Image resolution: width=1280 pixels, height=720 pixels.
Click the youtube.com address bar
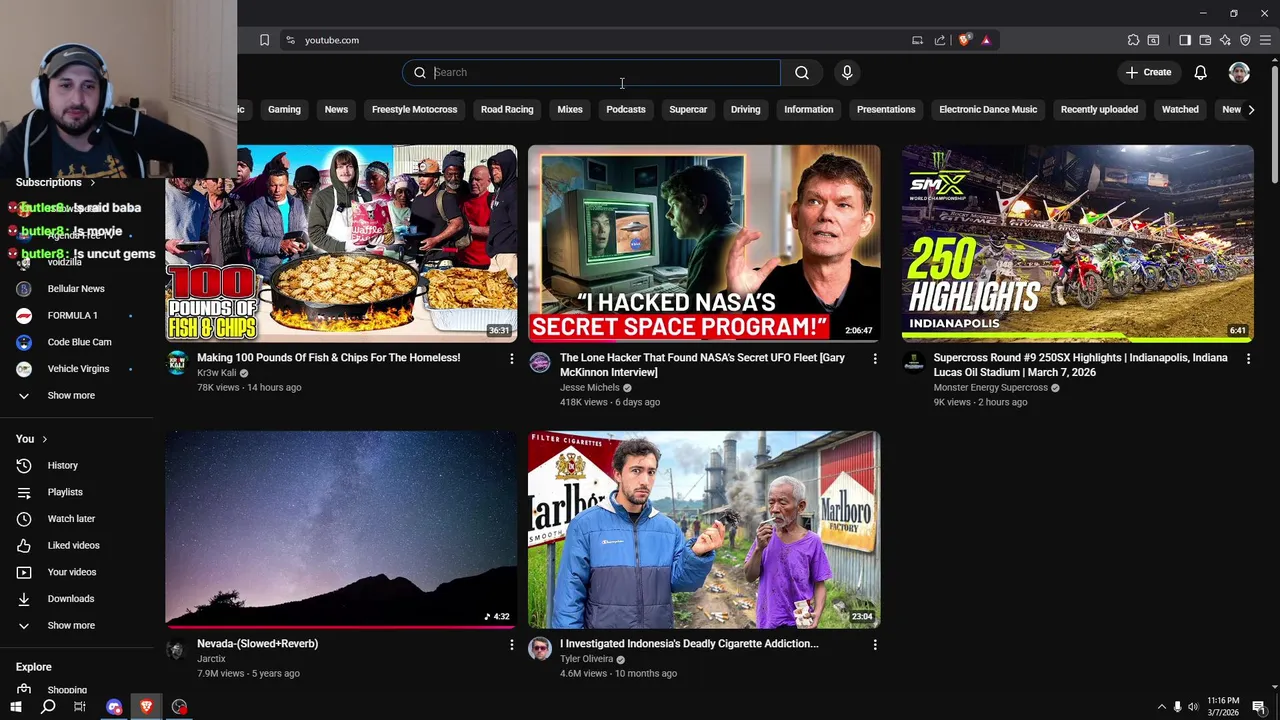tap(600, 40)
